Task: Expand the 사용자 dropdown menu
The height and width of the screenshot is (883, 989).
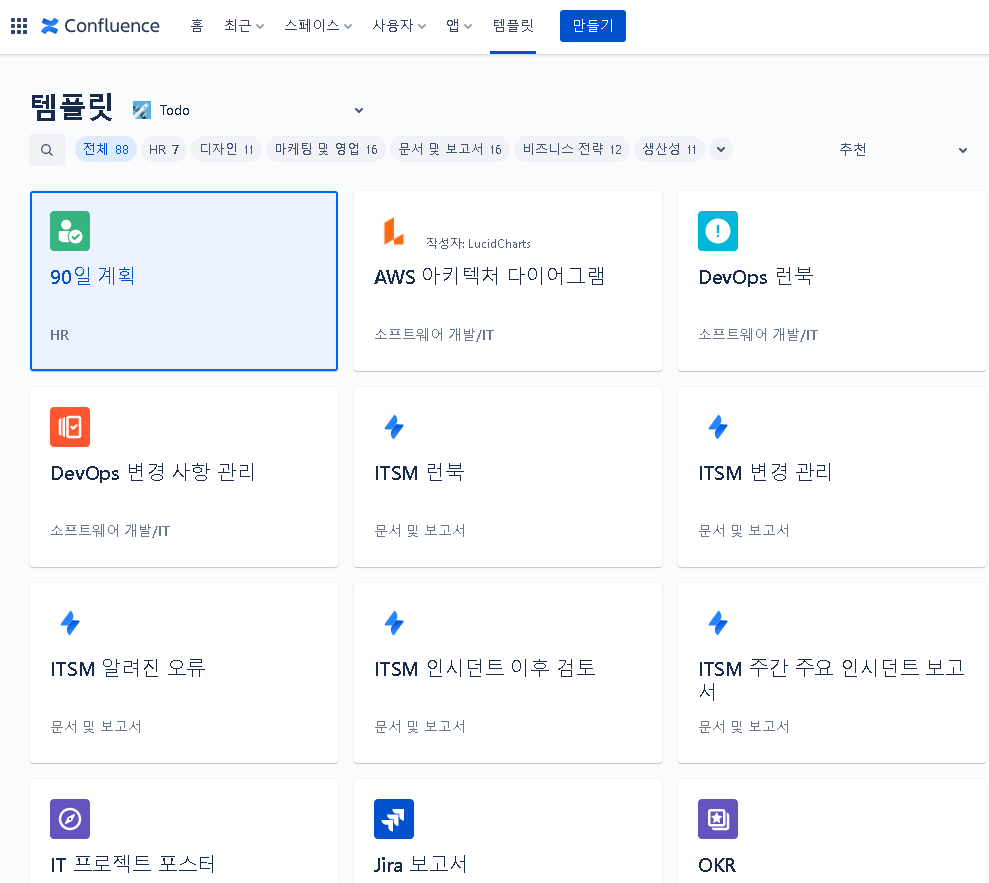Action: click(x=399, y=26)
